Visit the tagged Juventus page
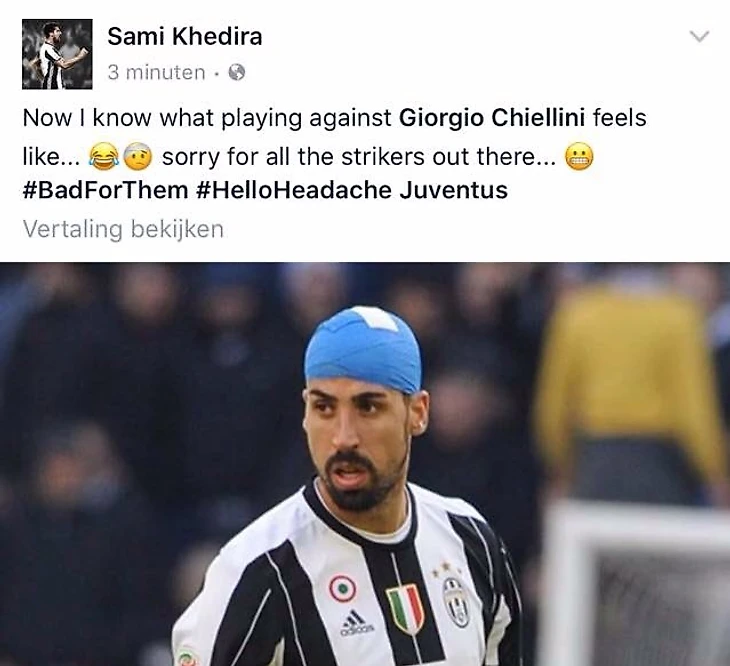Viewport: 730px width, 666px height. (x=453, y=190)
